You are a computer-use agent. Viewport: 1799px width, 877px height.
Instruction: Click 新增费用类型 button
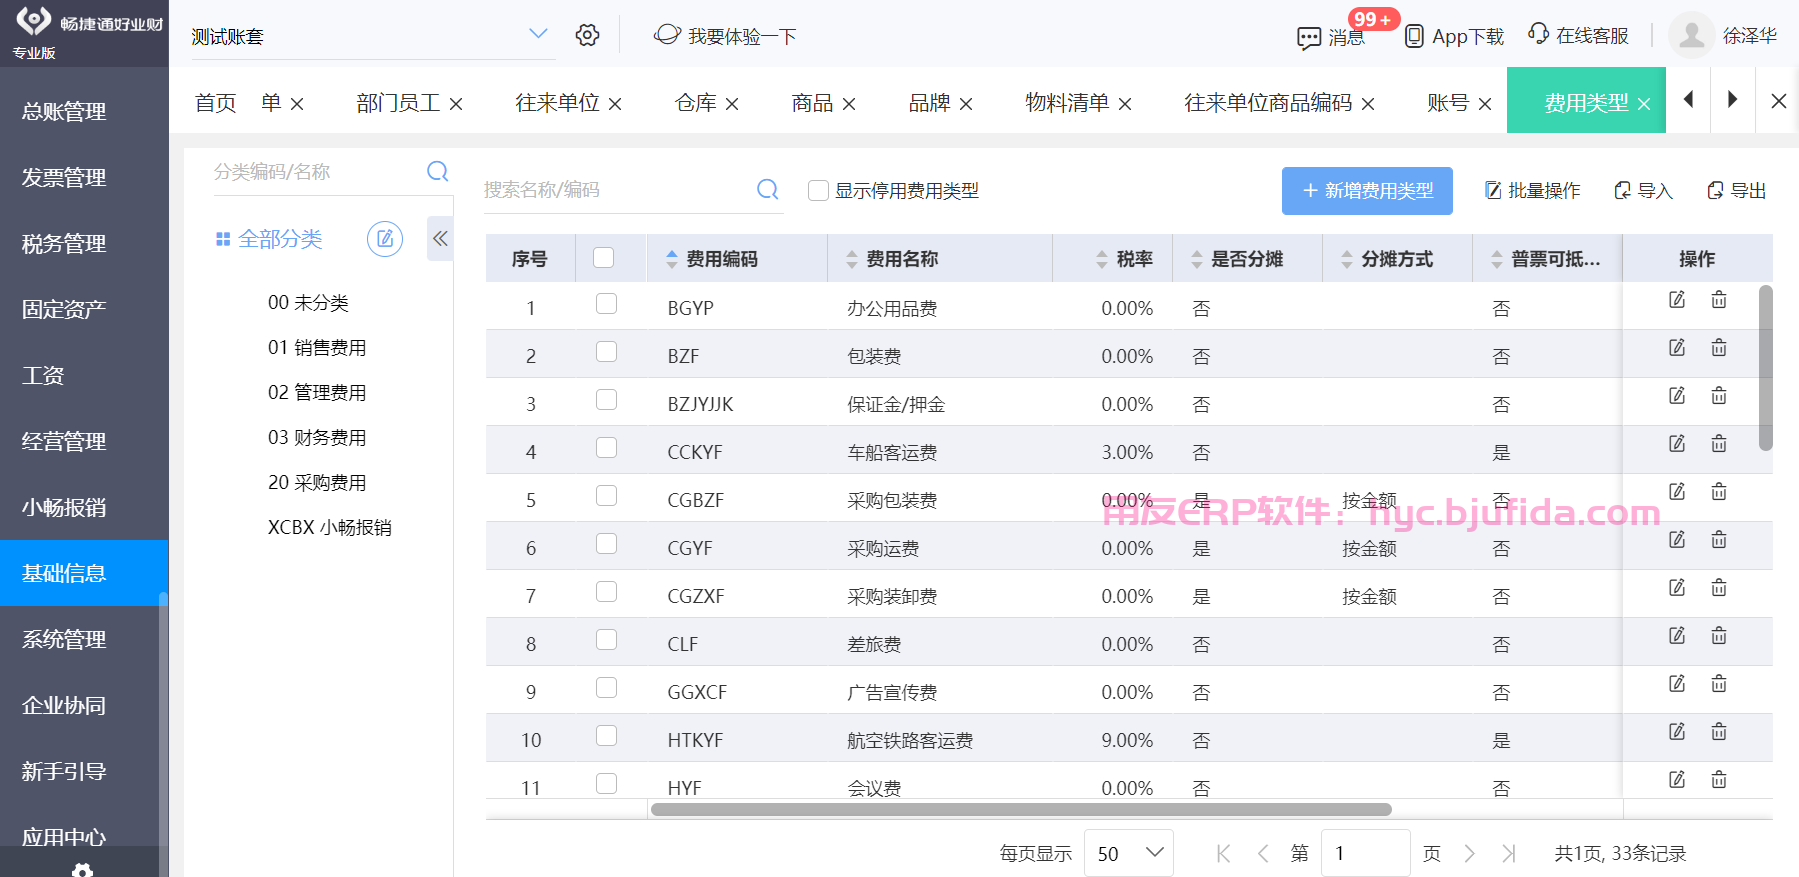[1367, 191]
